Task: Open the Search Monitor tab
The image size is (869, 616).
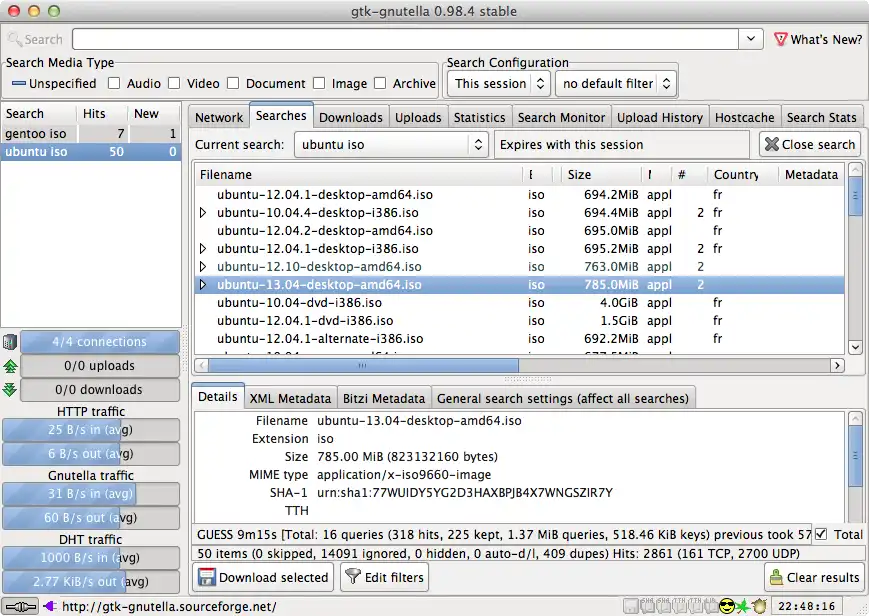Action: coord(561,118)
